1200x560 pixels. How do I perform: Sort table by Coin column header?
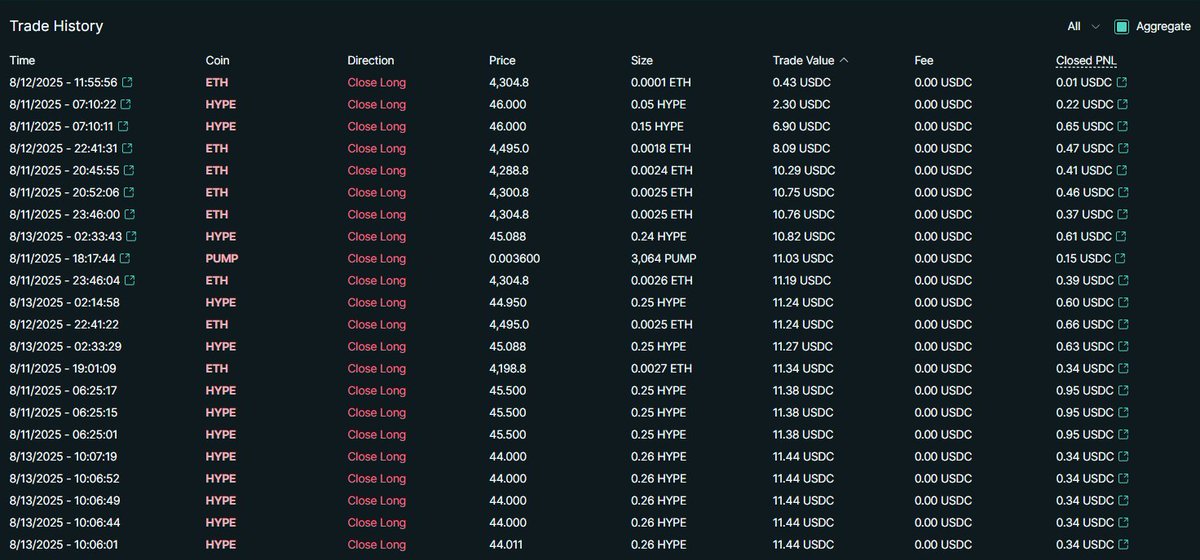click(217, 61)
